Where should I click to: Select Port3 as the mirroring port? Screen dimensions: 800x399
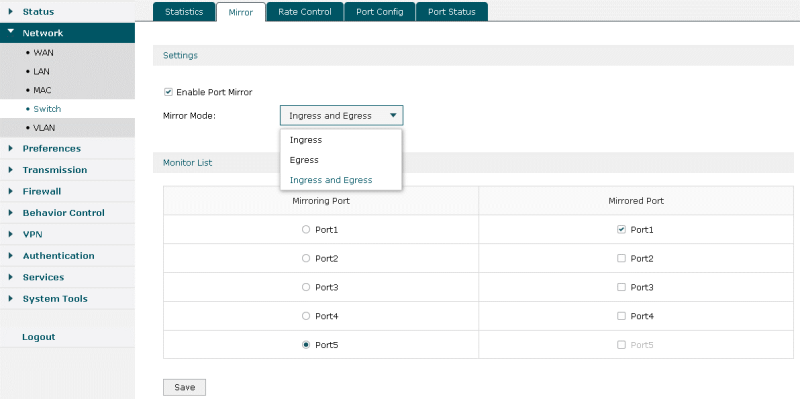306,287
